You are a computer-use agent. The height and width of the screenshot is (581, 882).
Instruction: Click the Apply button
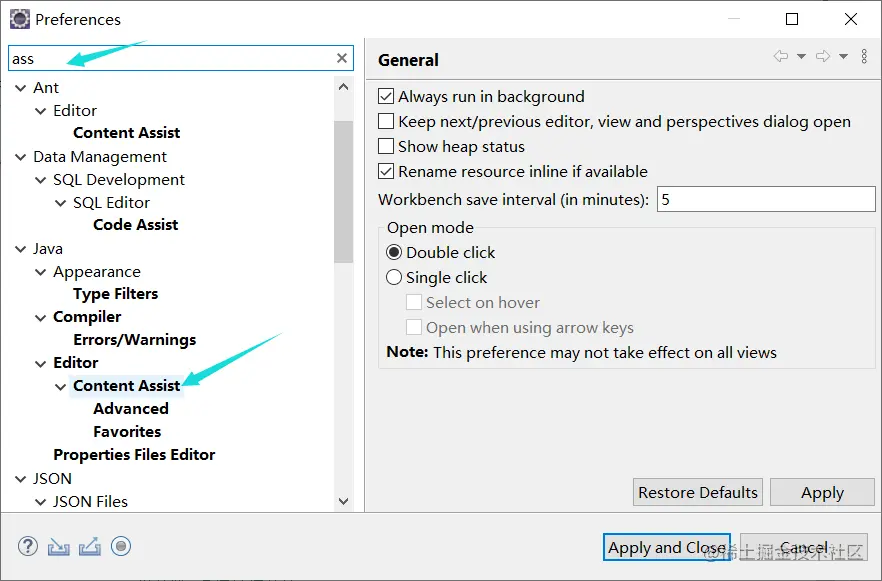coord(822,492)
